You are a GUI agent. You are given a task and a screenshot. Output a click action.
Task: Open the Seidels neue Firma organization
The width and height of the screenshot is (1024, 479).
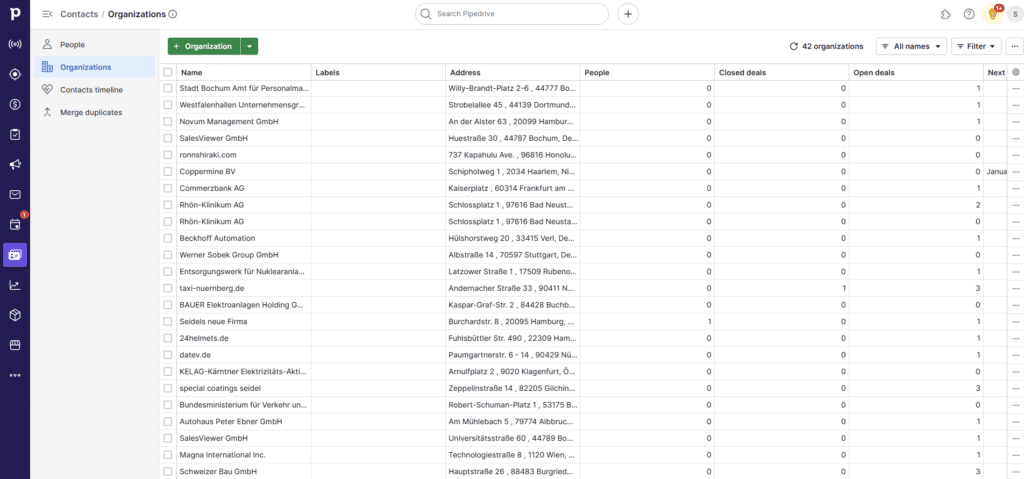pyautogui.click(x=214, y=322)
